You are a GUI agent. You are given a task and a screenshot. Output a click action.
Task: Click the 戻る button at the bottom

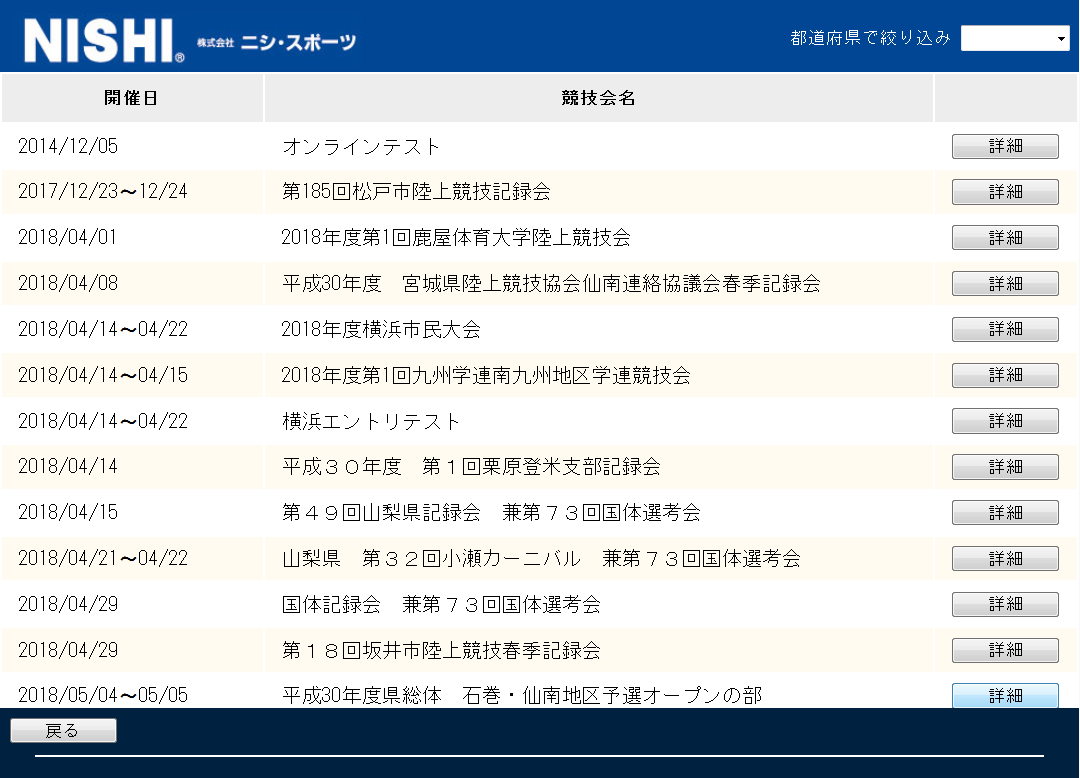pyautogui.click(x=62, y=730)
